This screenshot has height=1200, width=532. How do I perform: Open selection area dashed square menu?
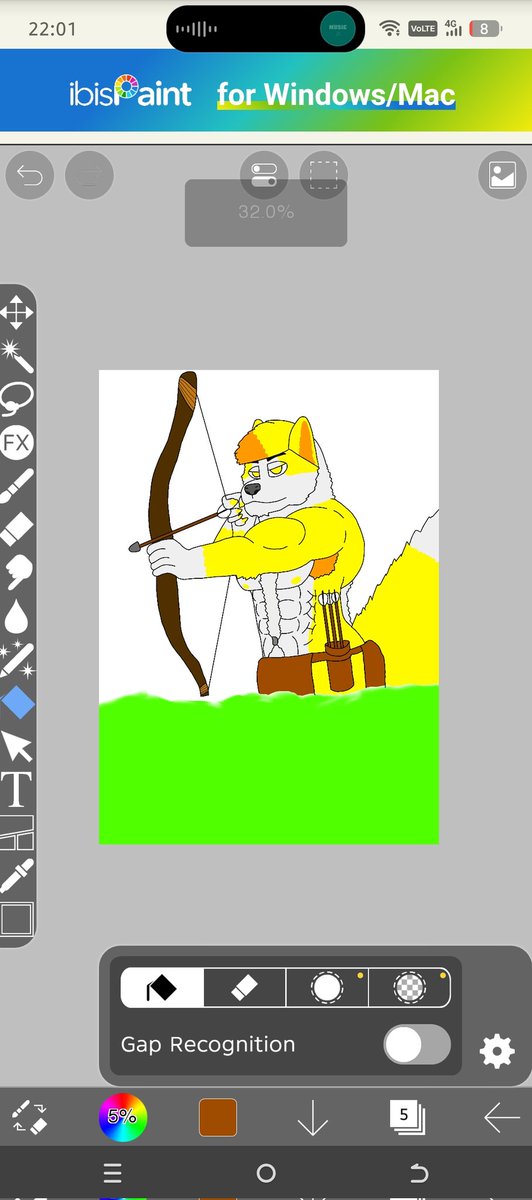323,177
